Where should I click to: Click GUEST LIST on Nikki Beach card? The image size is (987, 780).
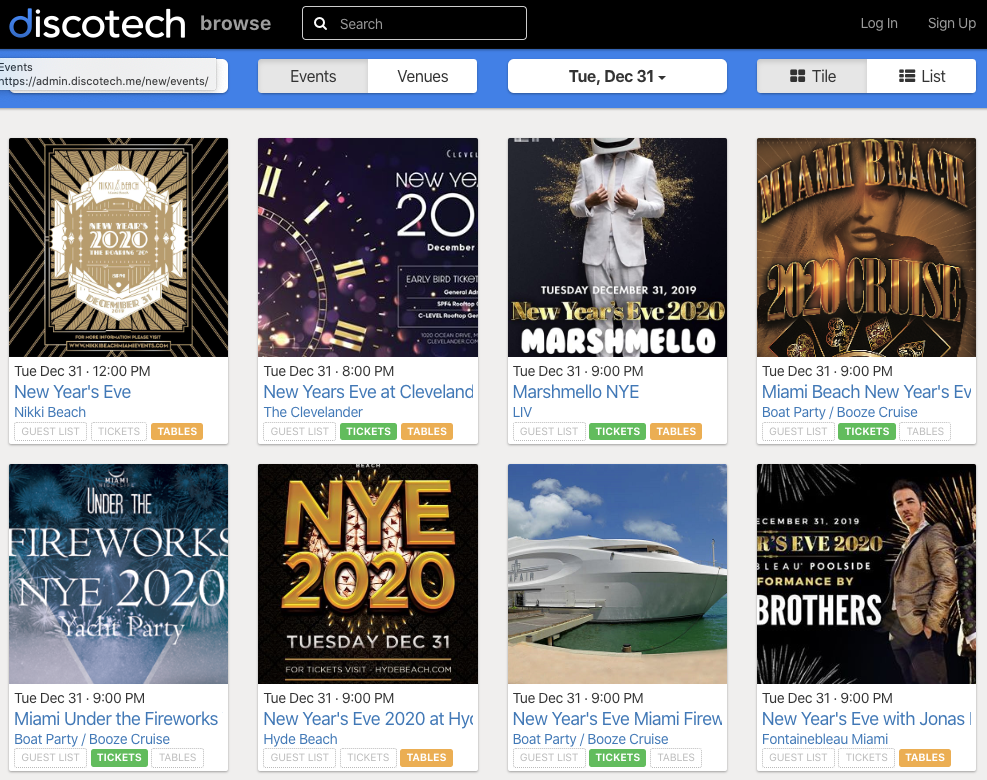[50, 431]
